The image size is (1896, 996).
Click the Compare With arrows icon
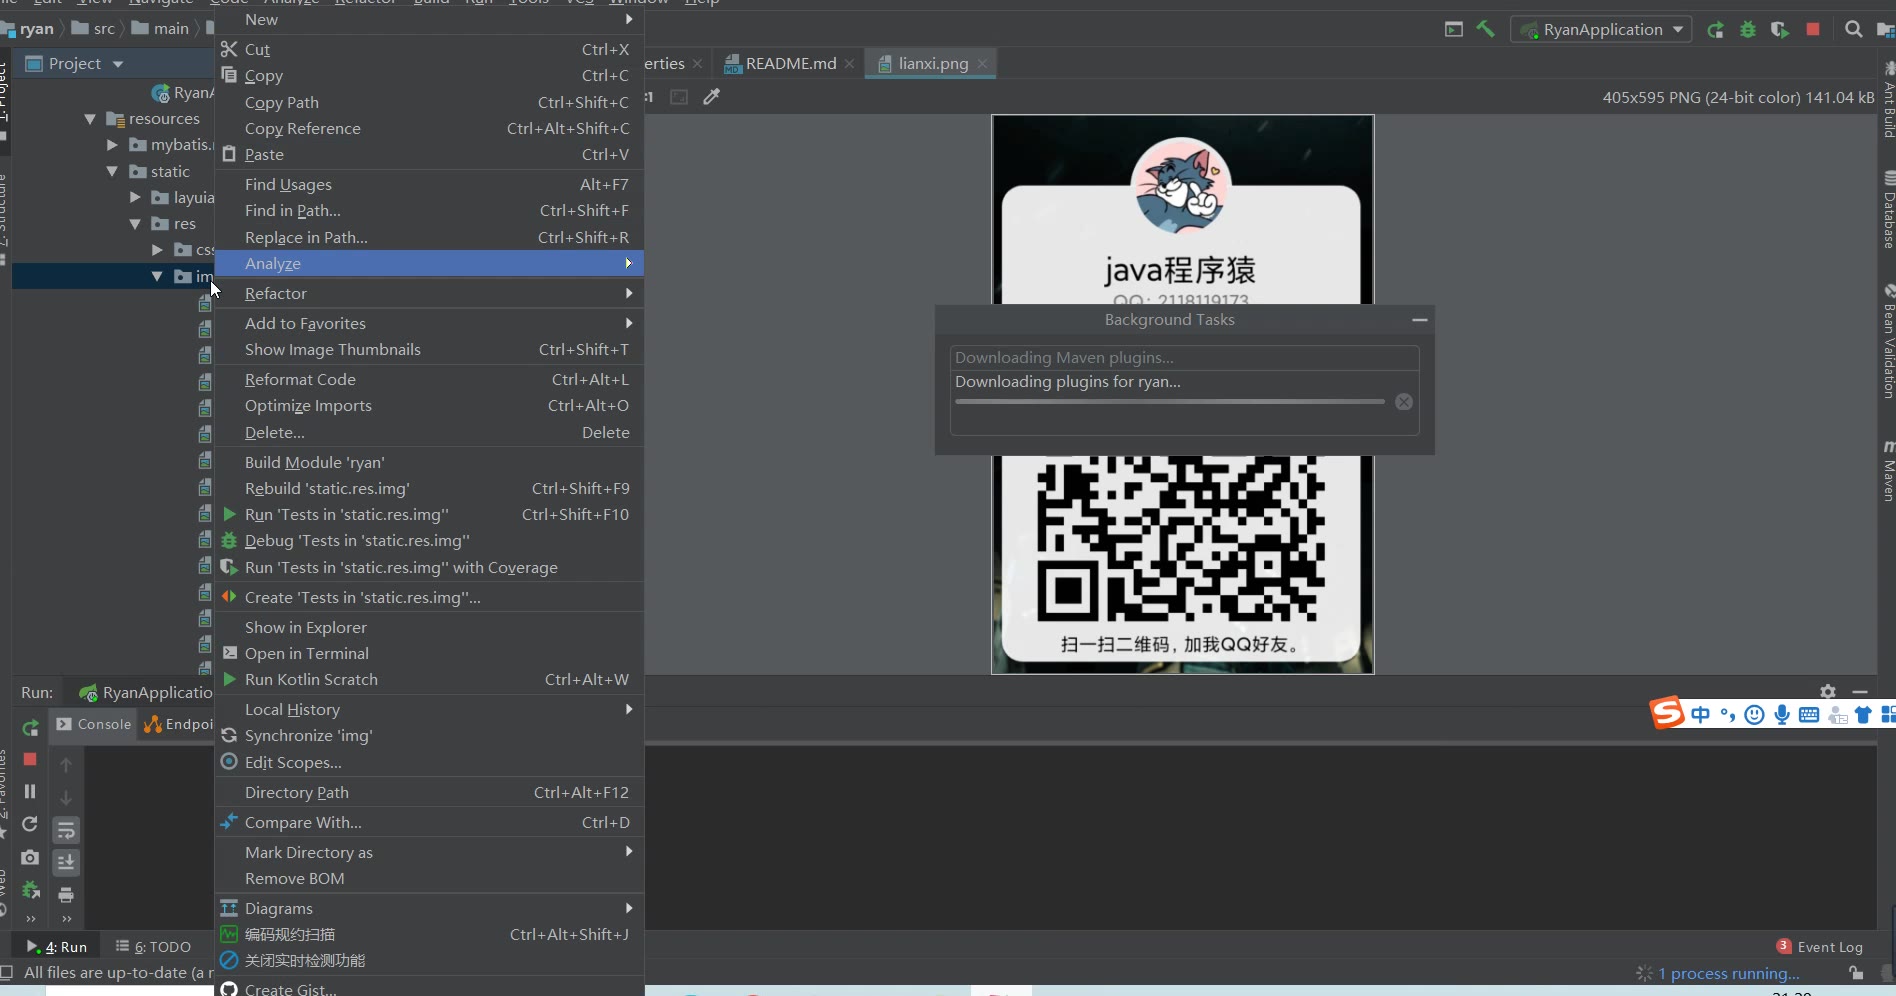(229, 822)
